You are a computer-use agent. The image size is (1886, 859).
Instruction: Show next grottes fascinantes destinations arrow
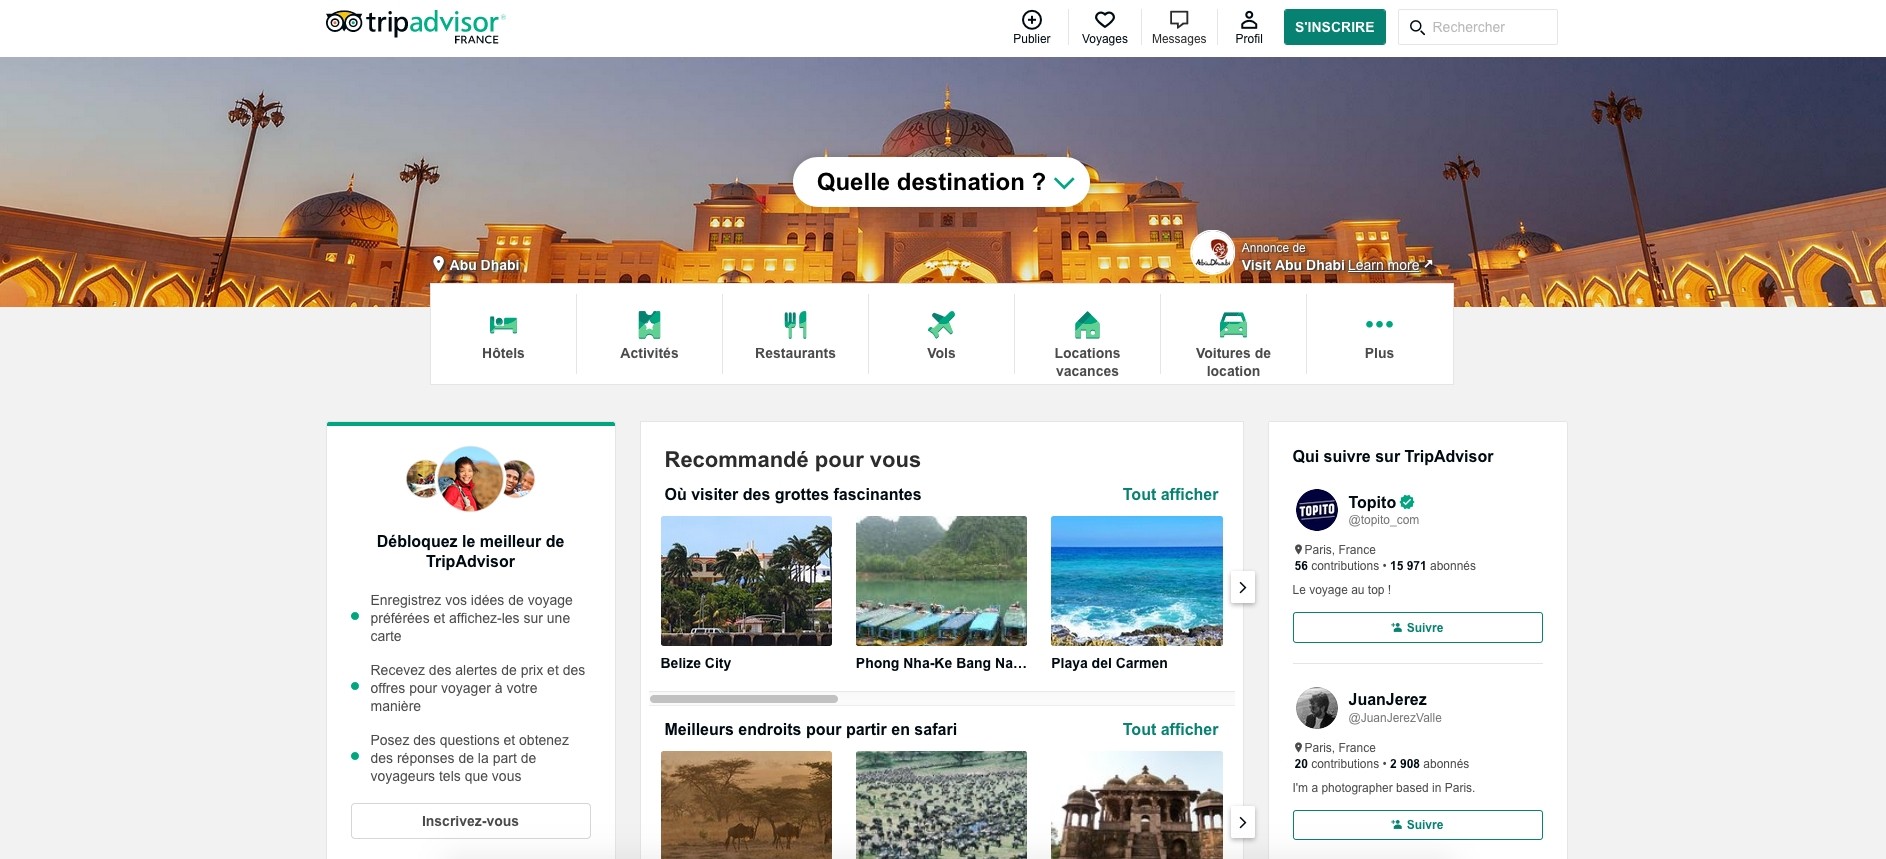point(1242,587)
